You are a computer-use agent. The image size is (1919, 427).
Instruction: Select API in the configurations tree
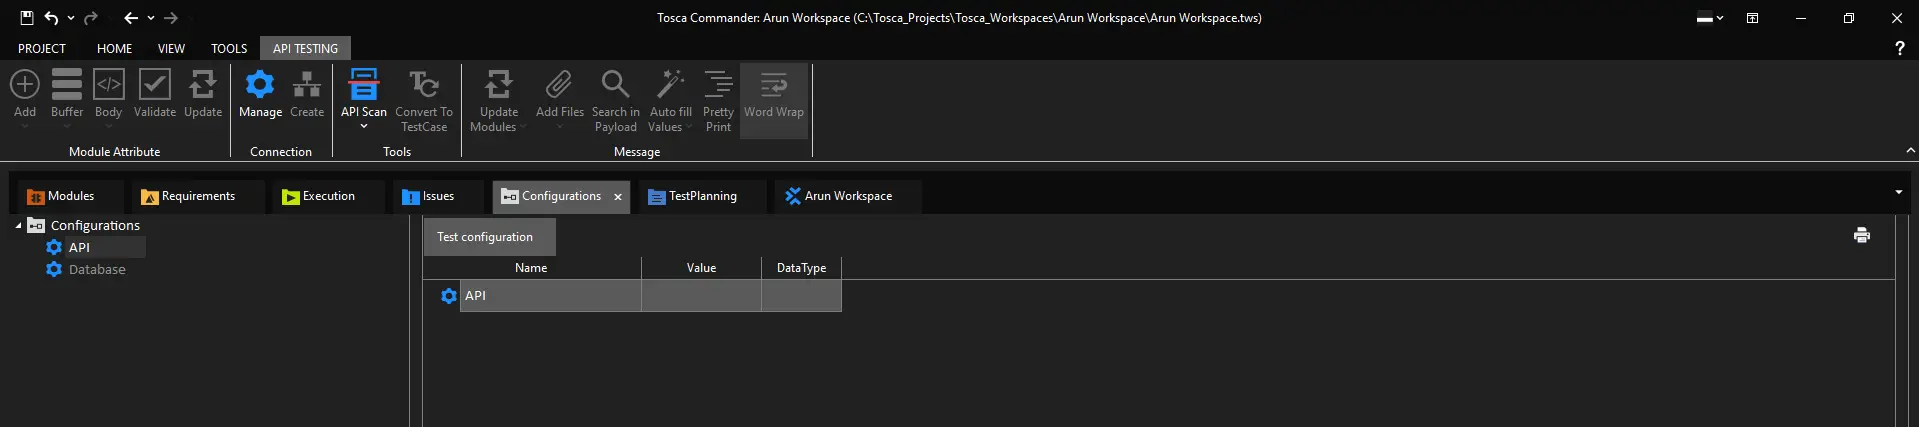(79, 247)
